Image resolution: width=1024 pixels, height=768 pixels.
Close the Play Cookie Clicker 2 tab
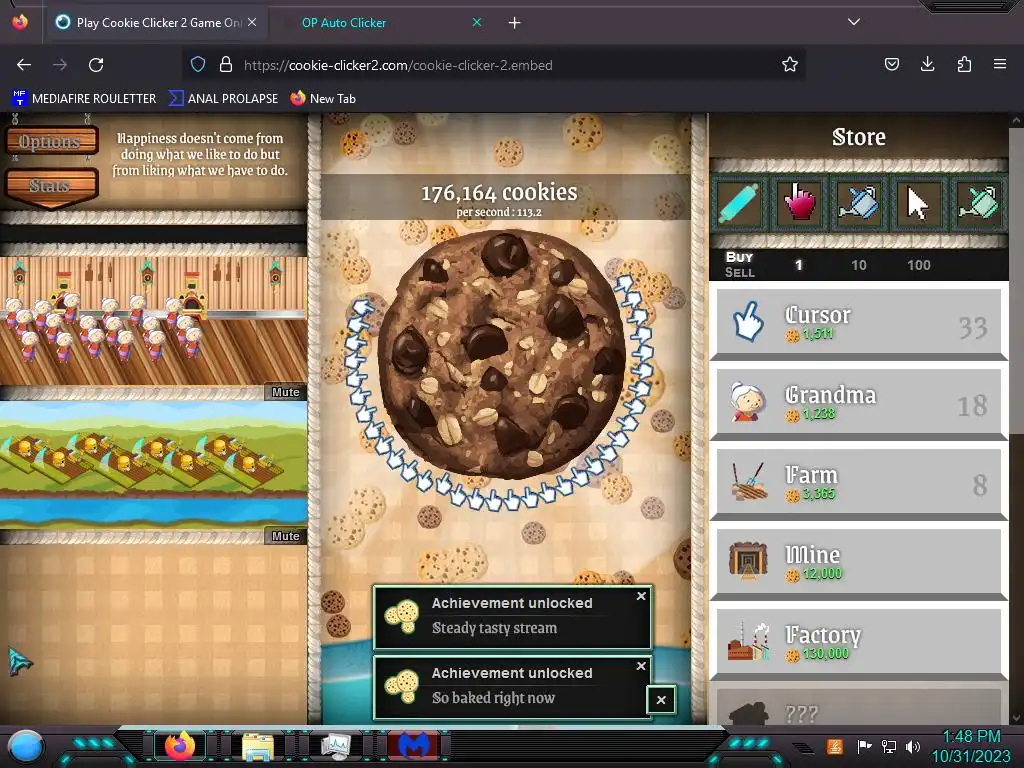click(252, 22)
